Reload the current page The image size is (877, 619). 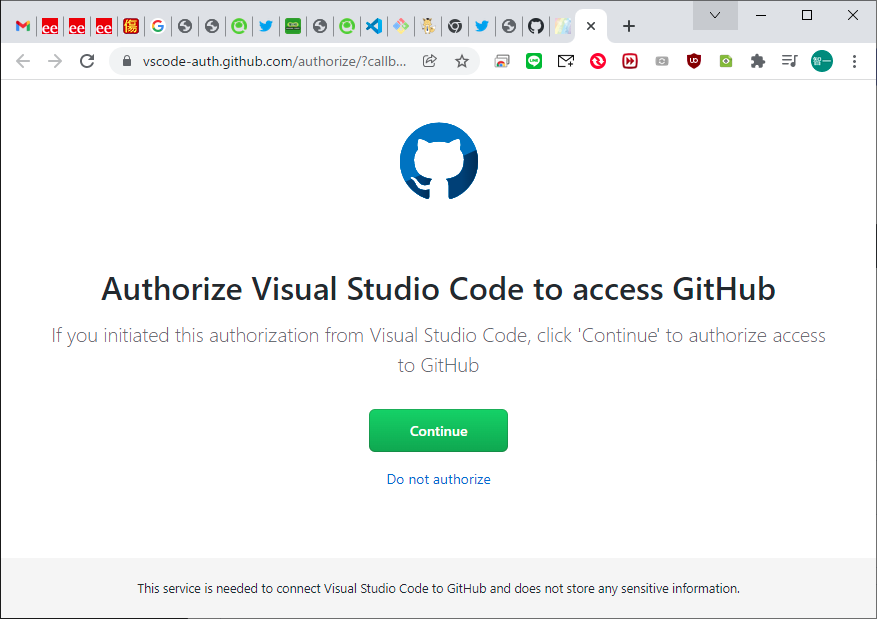[x=87, y=61]
